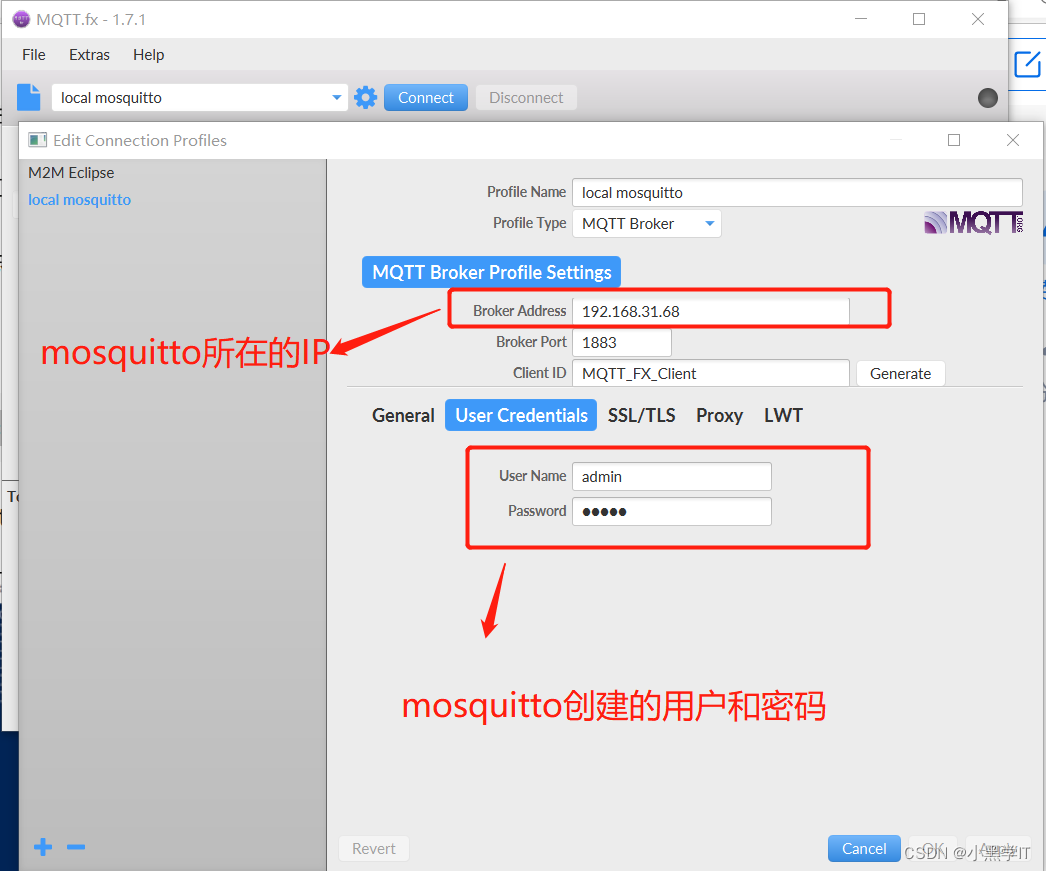
Task: Open the File menu
Action: [x=33, y=55]
